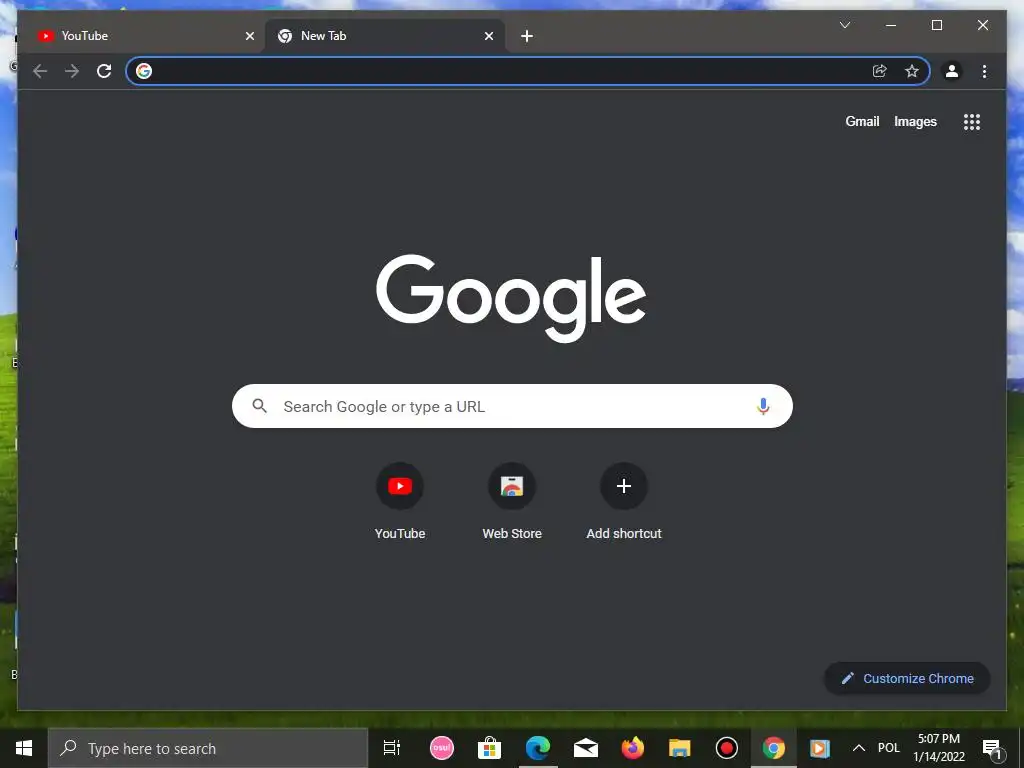The height and width of the screenshot is (768, 1024).
Task: Close the YouTube tab
Action: (x=249, y=36)
